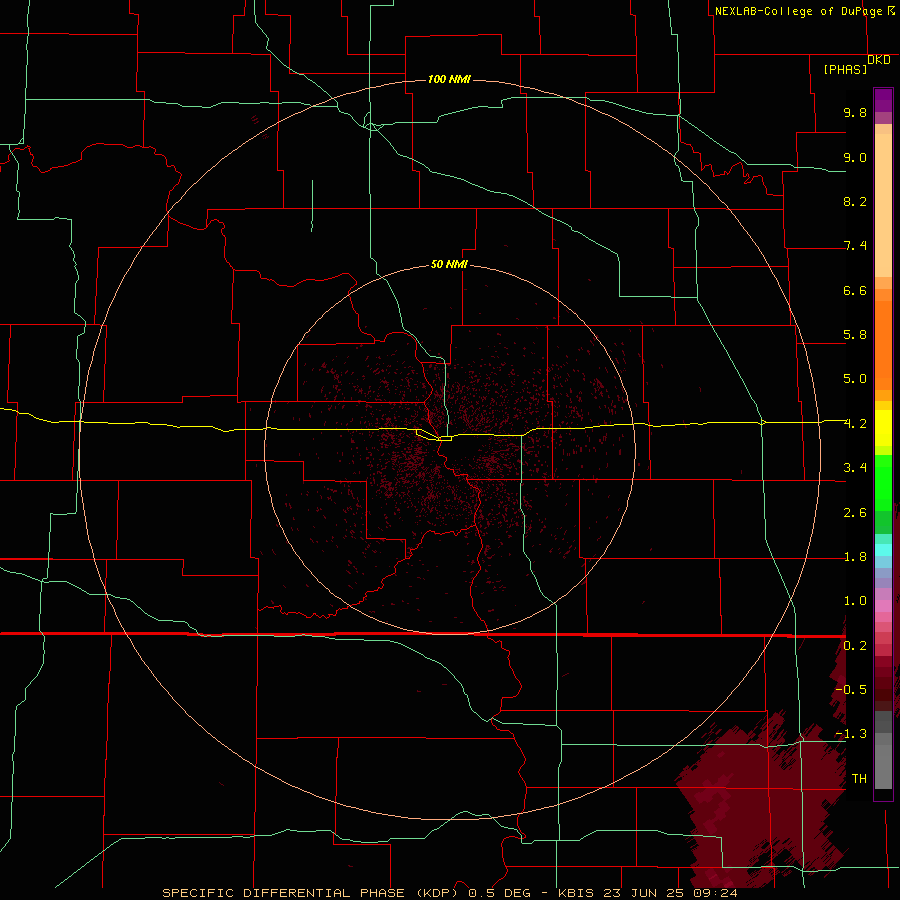Viewport: 900px width, 900px height.
Task: Click the NEXLAB-College of DuPage credit text
Action: 798,11
